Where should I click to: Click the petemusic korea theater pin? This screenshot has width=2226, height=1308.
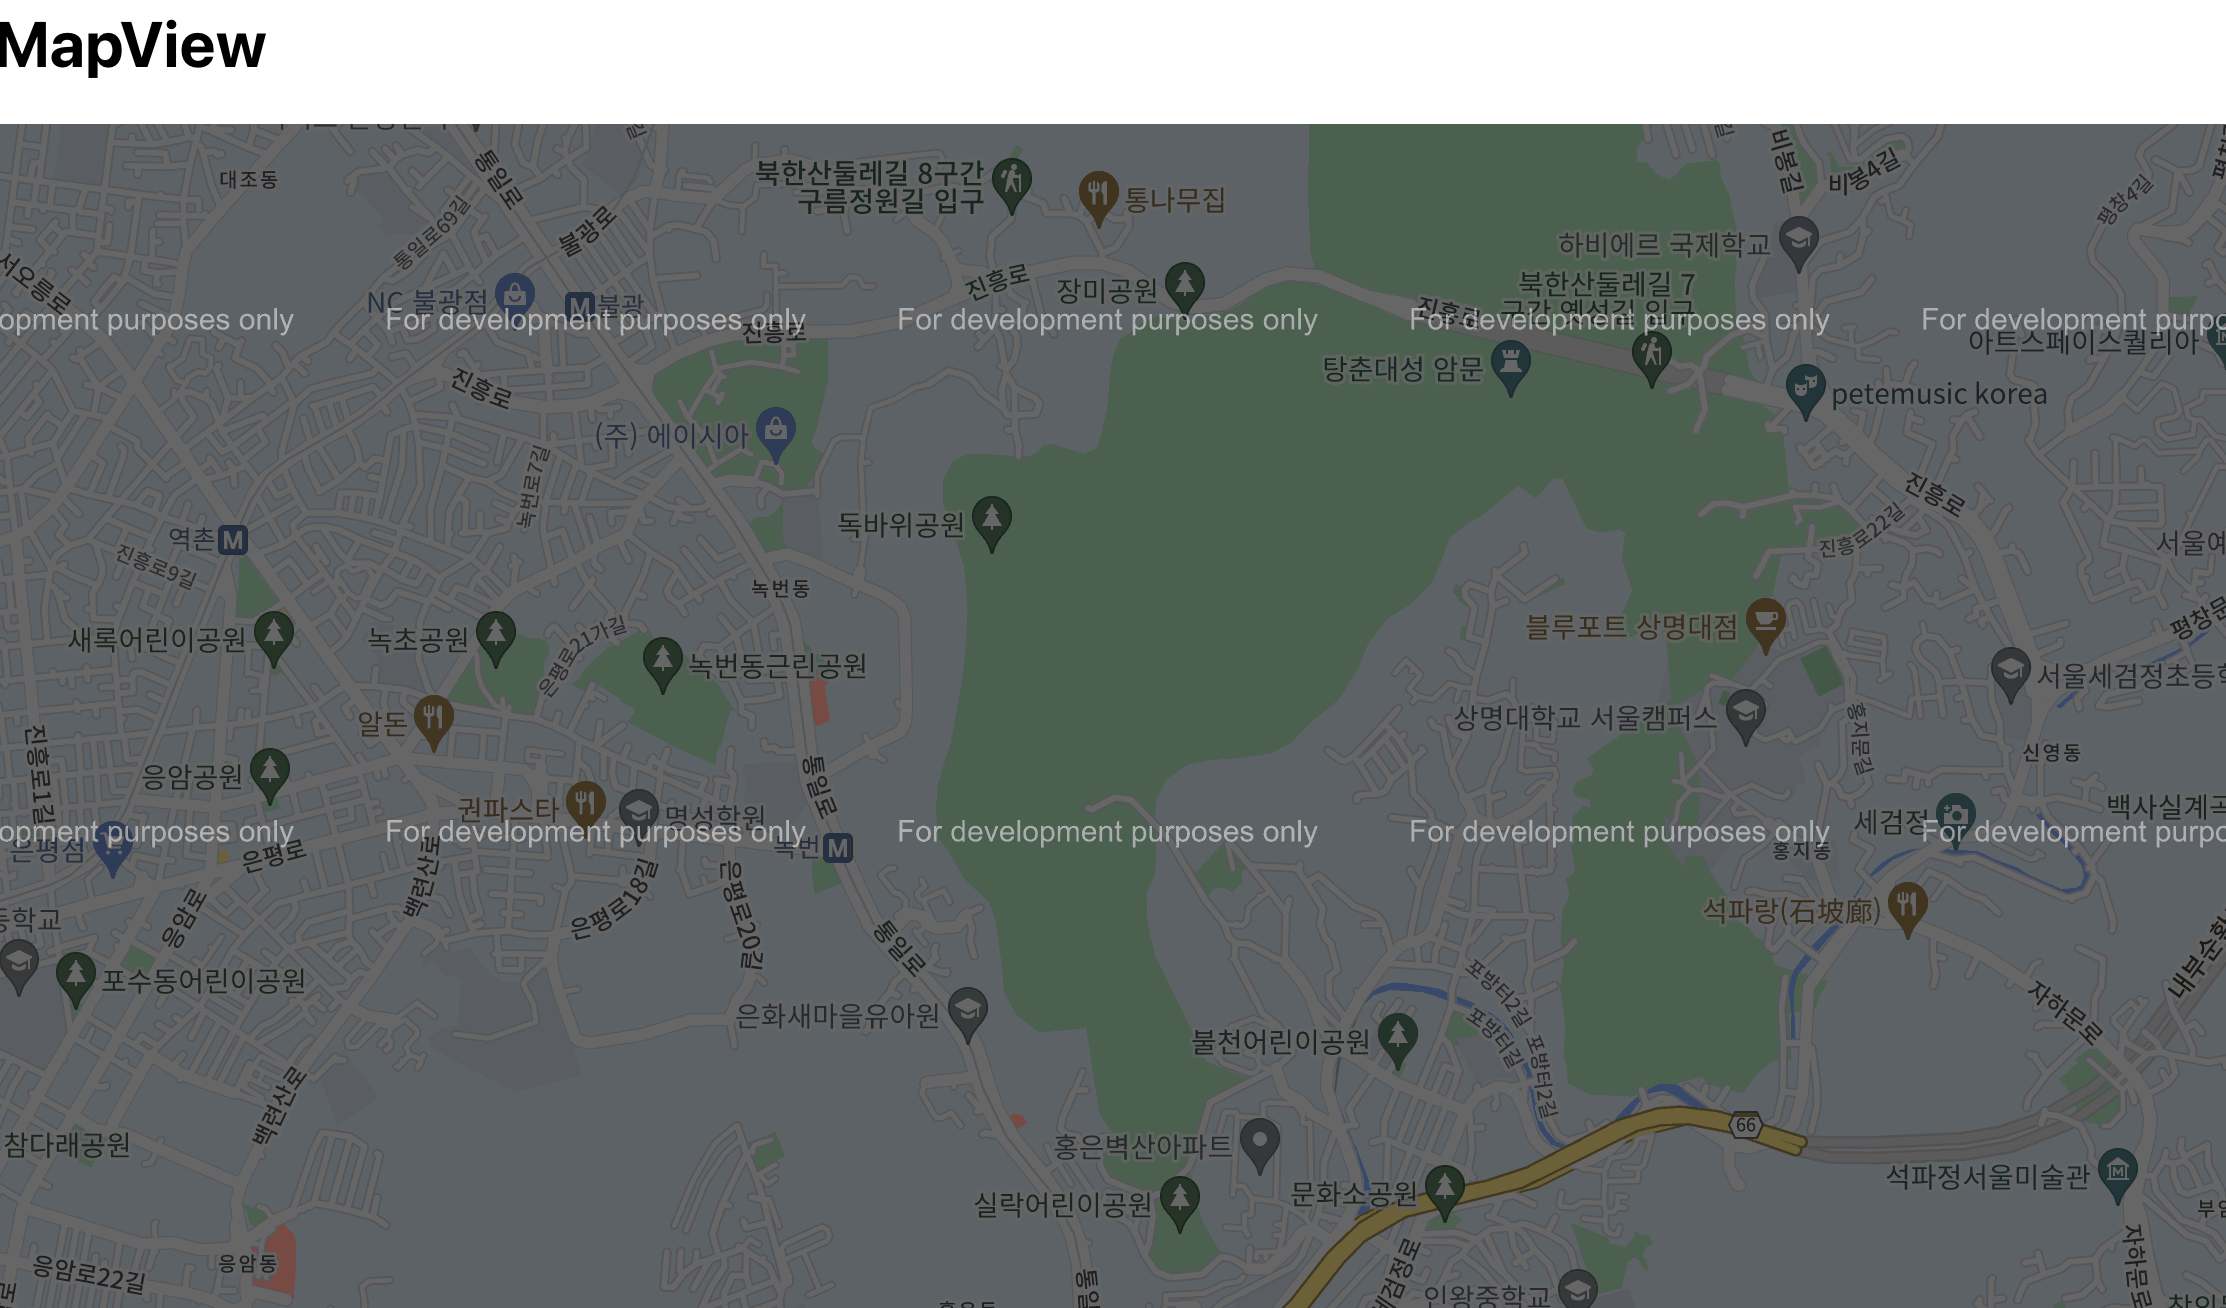tap(1805, 388)
